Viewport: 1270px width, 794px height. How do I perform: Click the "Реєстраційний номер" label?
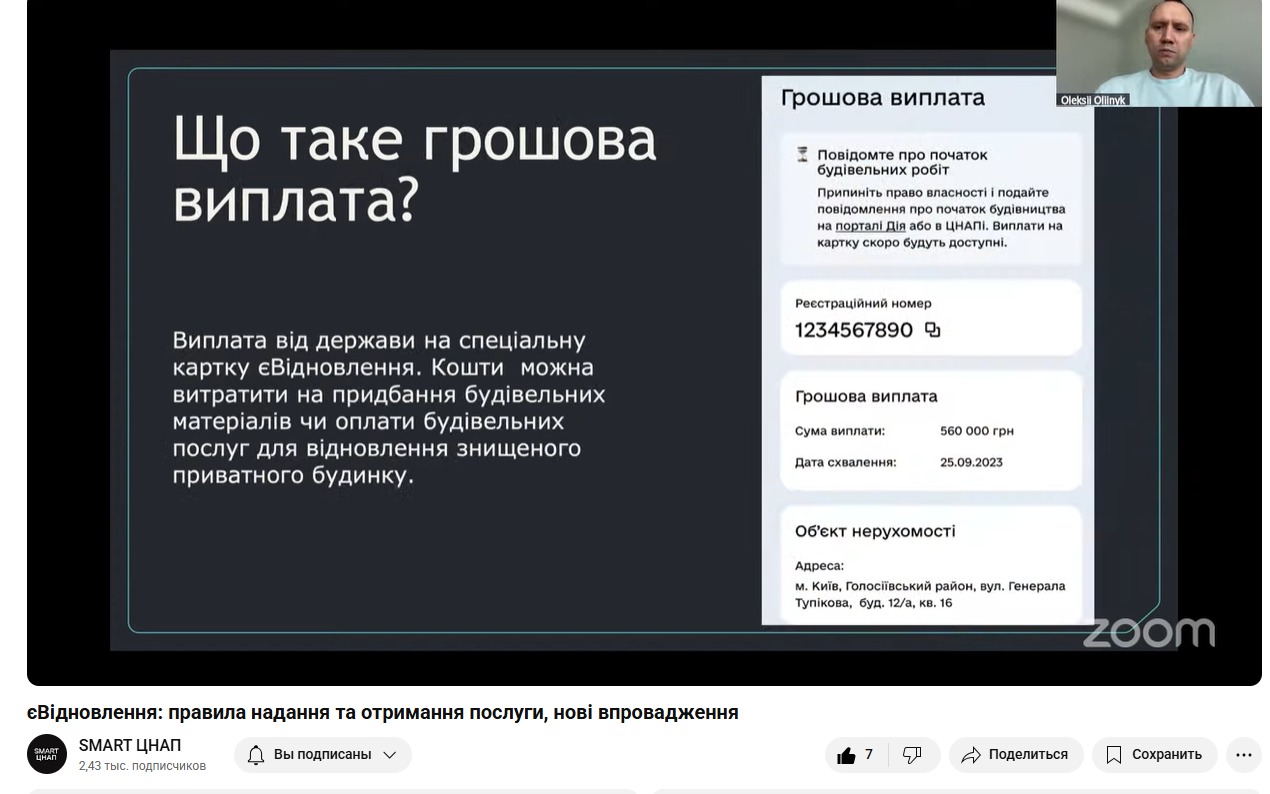(x=863, y=303)
